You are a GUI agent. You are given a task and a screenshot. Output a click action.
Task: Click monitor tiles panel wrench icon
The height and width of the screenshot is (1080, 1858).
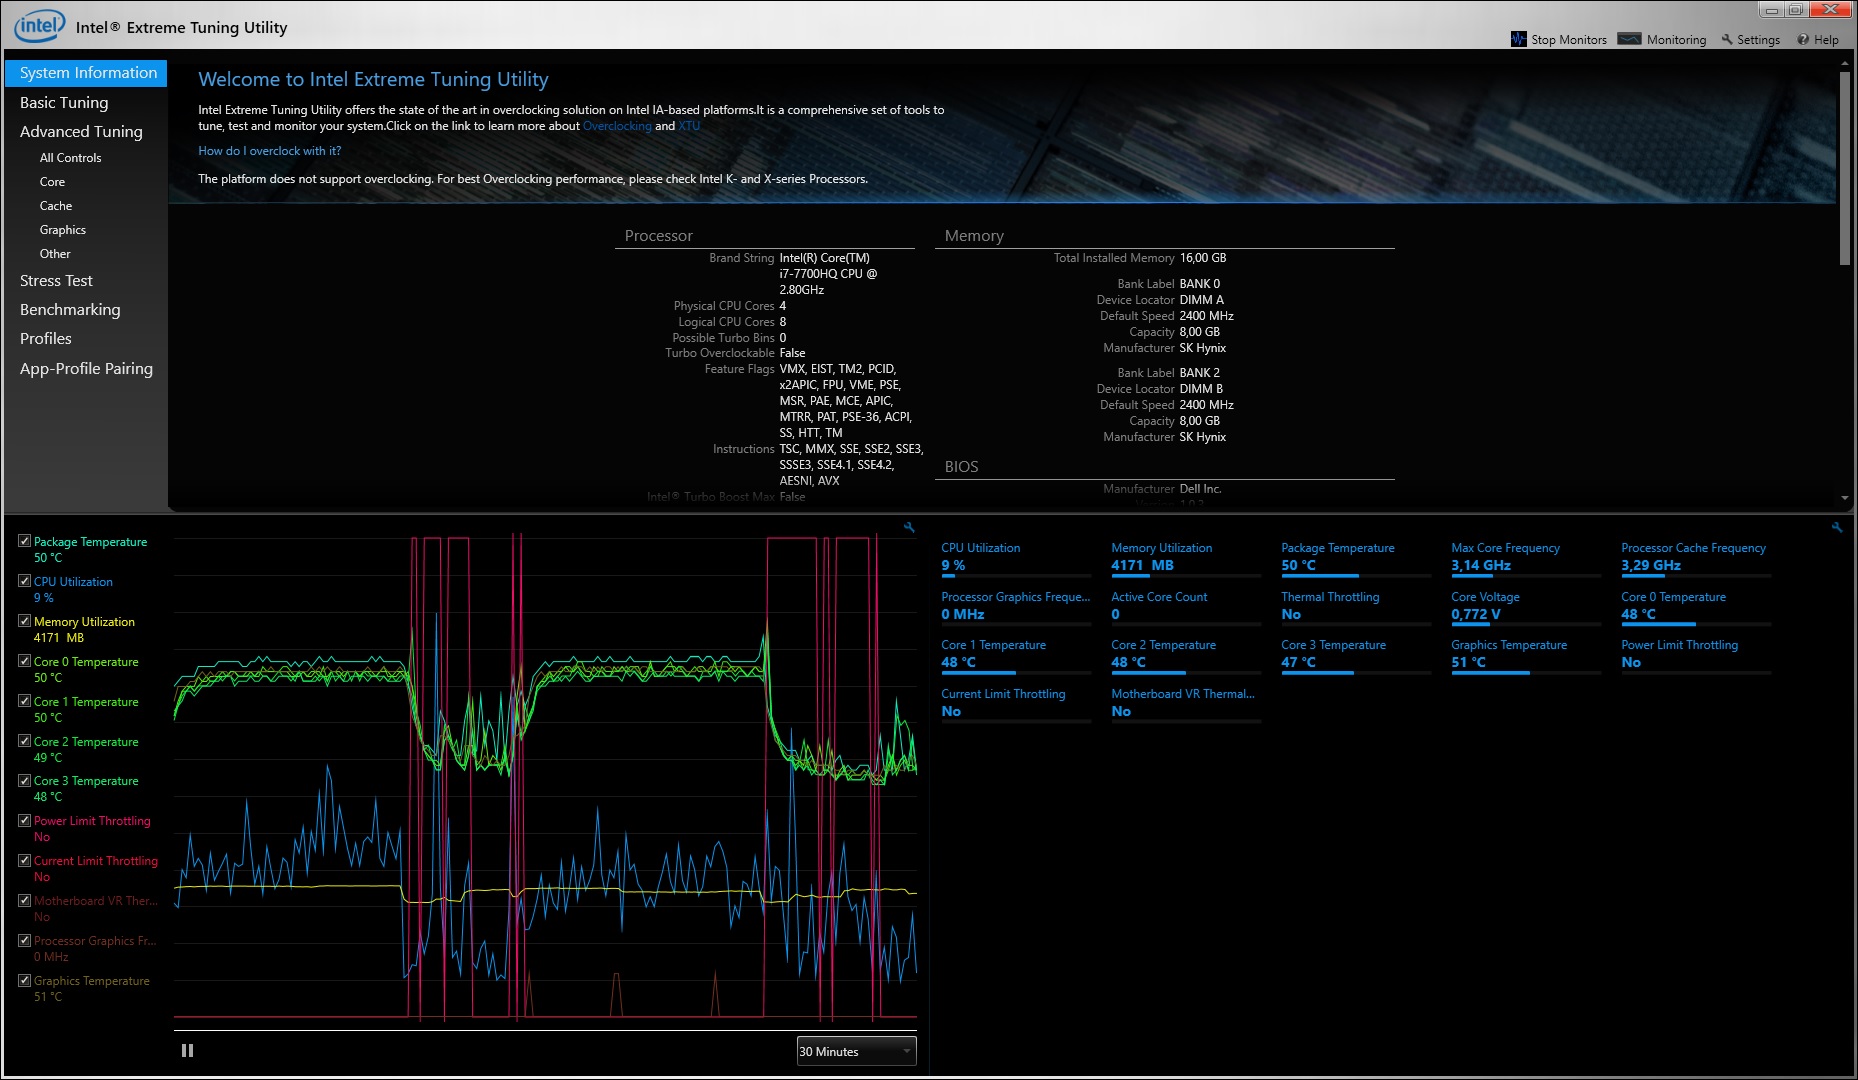tap(1837, 527)
